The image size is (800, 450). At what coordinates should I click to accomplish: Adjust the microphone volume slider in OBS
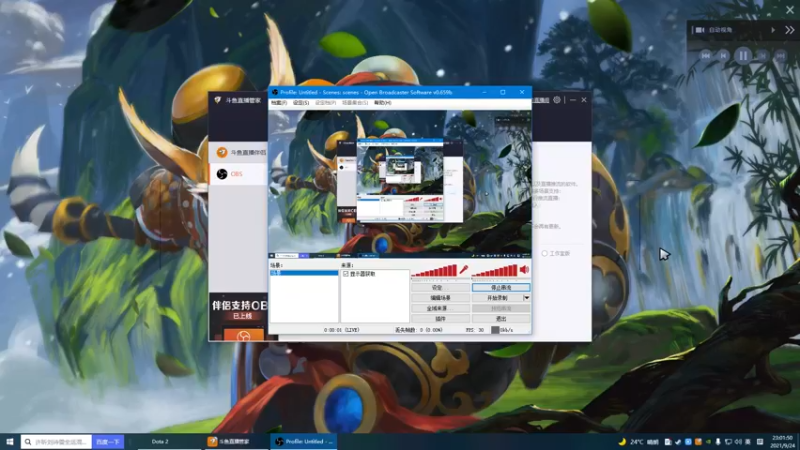point(434,271)
